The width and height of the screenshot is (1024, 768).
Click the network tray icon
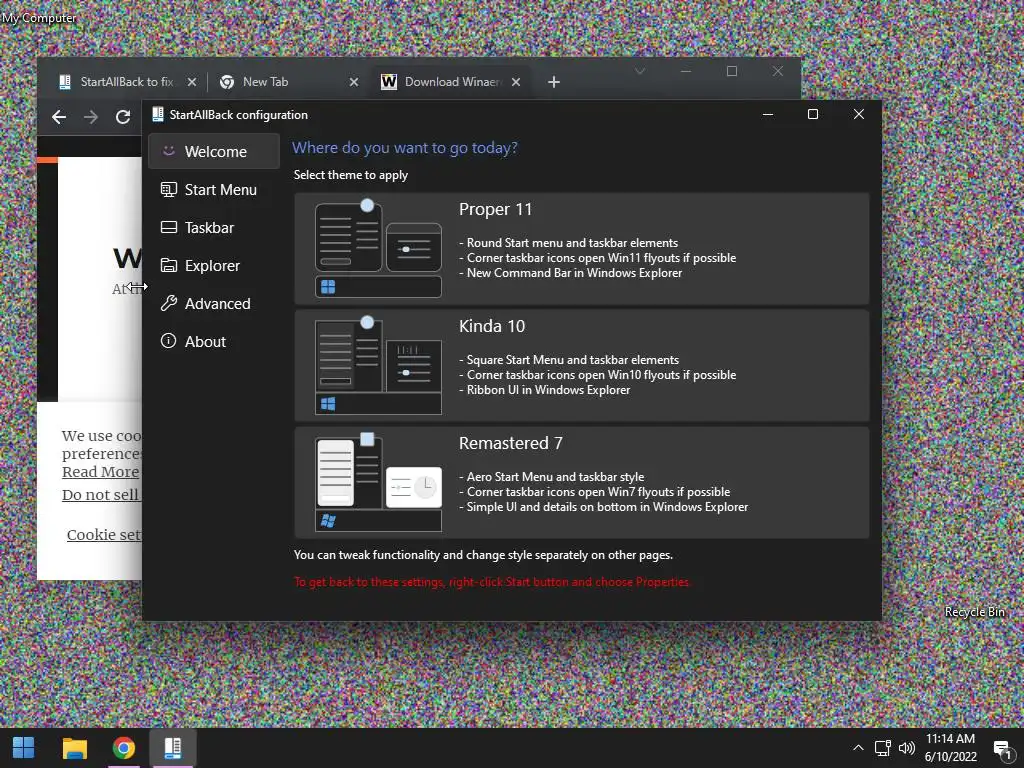click(883, 748)
